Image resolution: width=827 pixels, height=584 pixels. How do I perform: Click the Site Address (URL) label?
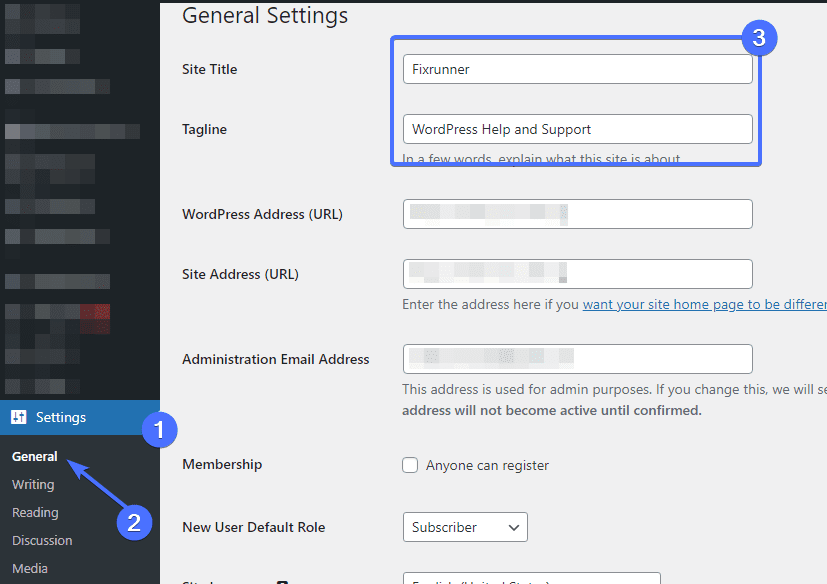[241, 274]
